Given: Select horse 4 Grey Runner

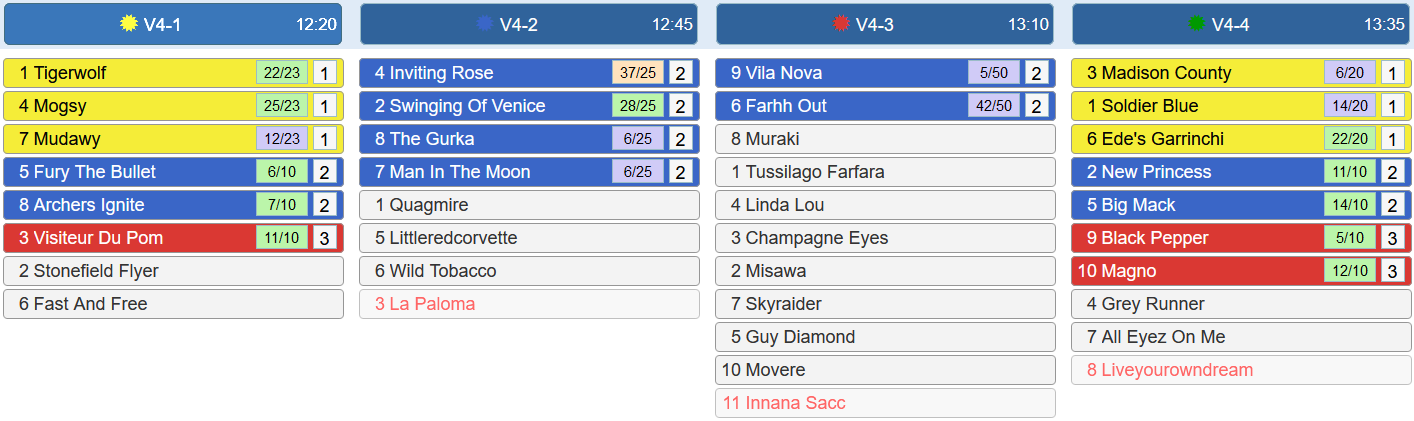Looking at the screenshot, I should (x=1241, y=304).
